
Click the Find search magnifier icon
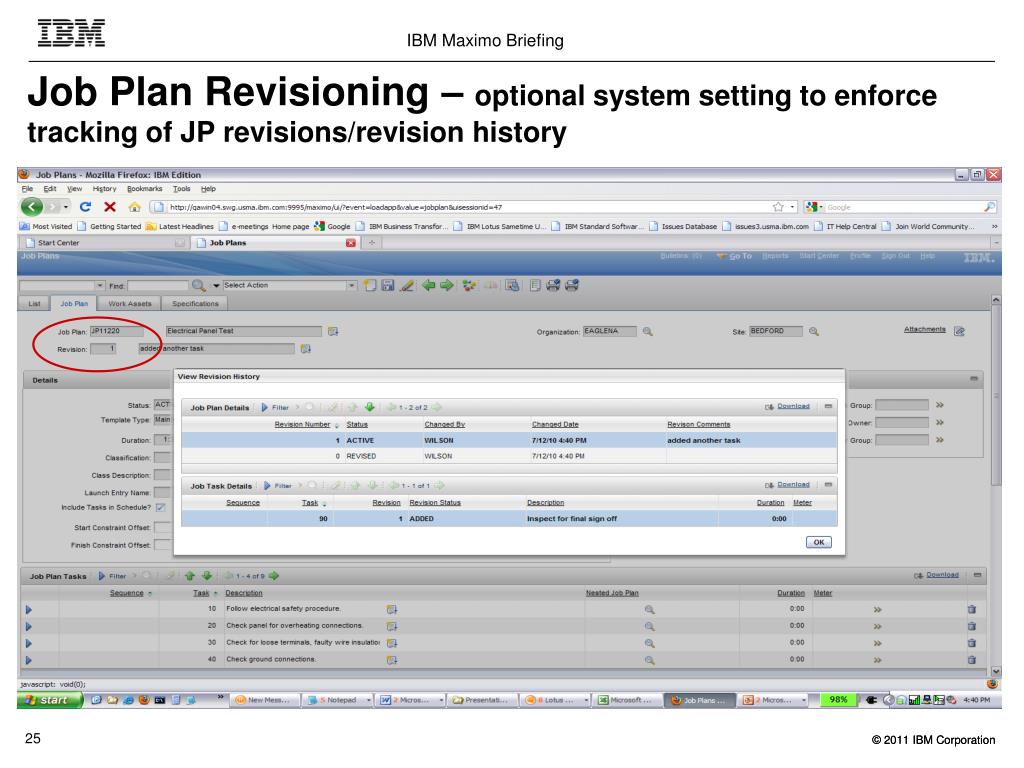click(x=199, y=285)
